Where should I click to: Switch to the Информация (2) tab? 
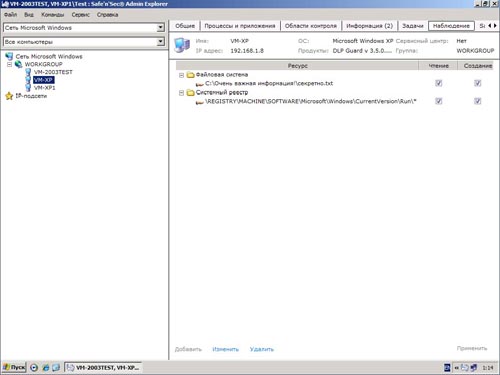tap(370, 26)
